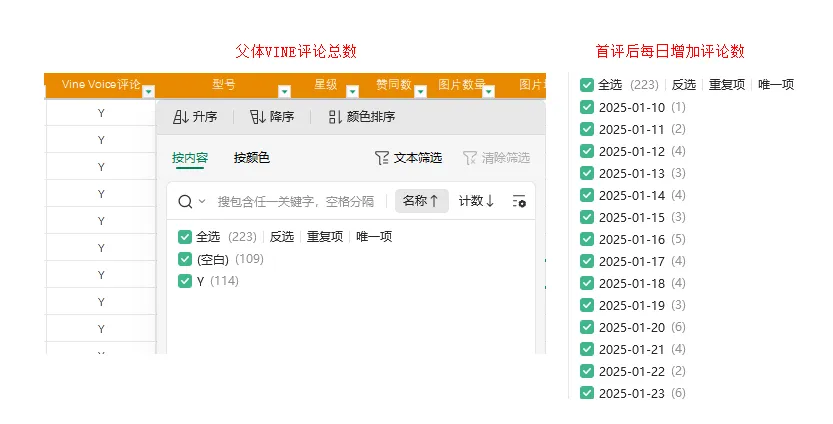Open 文本筛选 text filter
Screen dimensions: 833x424
point(409,158)
